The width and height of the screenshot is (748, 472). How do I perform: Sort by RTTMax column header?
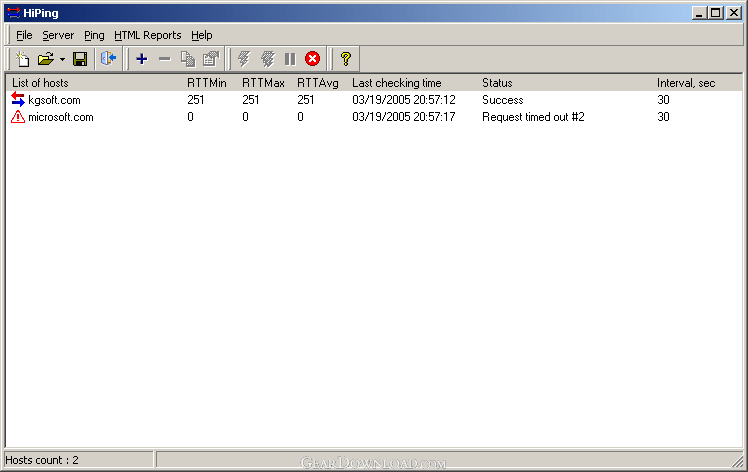tap(265, 83)
